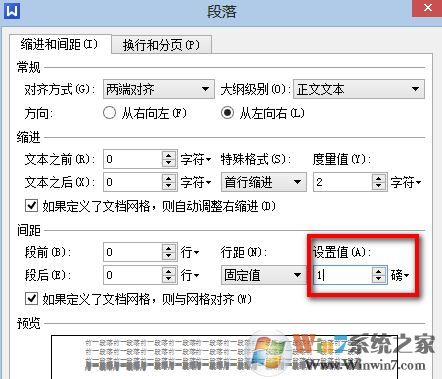
Task: Switch to the 缩进和间距 tab
Action: (x=59, y=44)
